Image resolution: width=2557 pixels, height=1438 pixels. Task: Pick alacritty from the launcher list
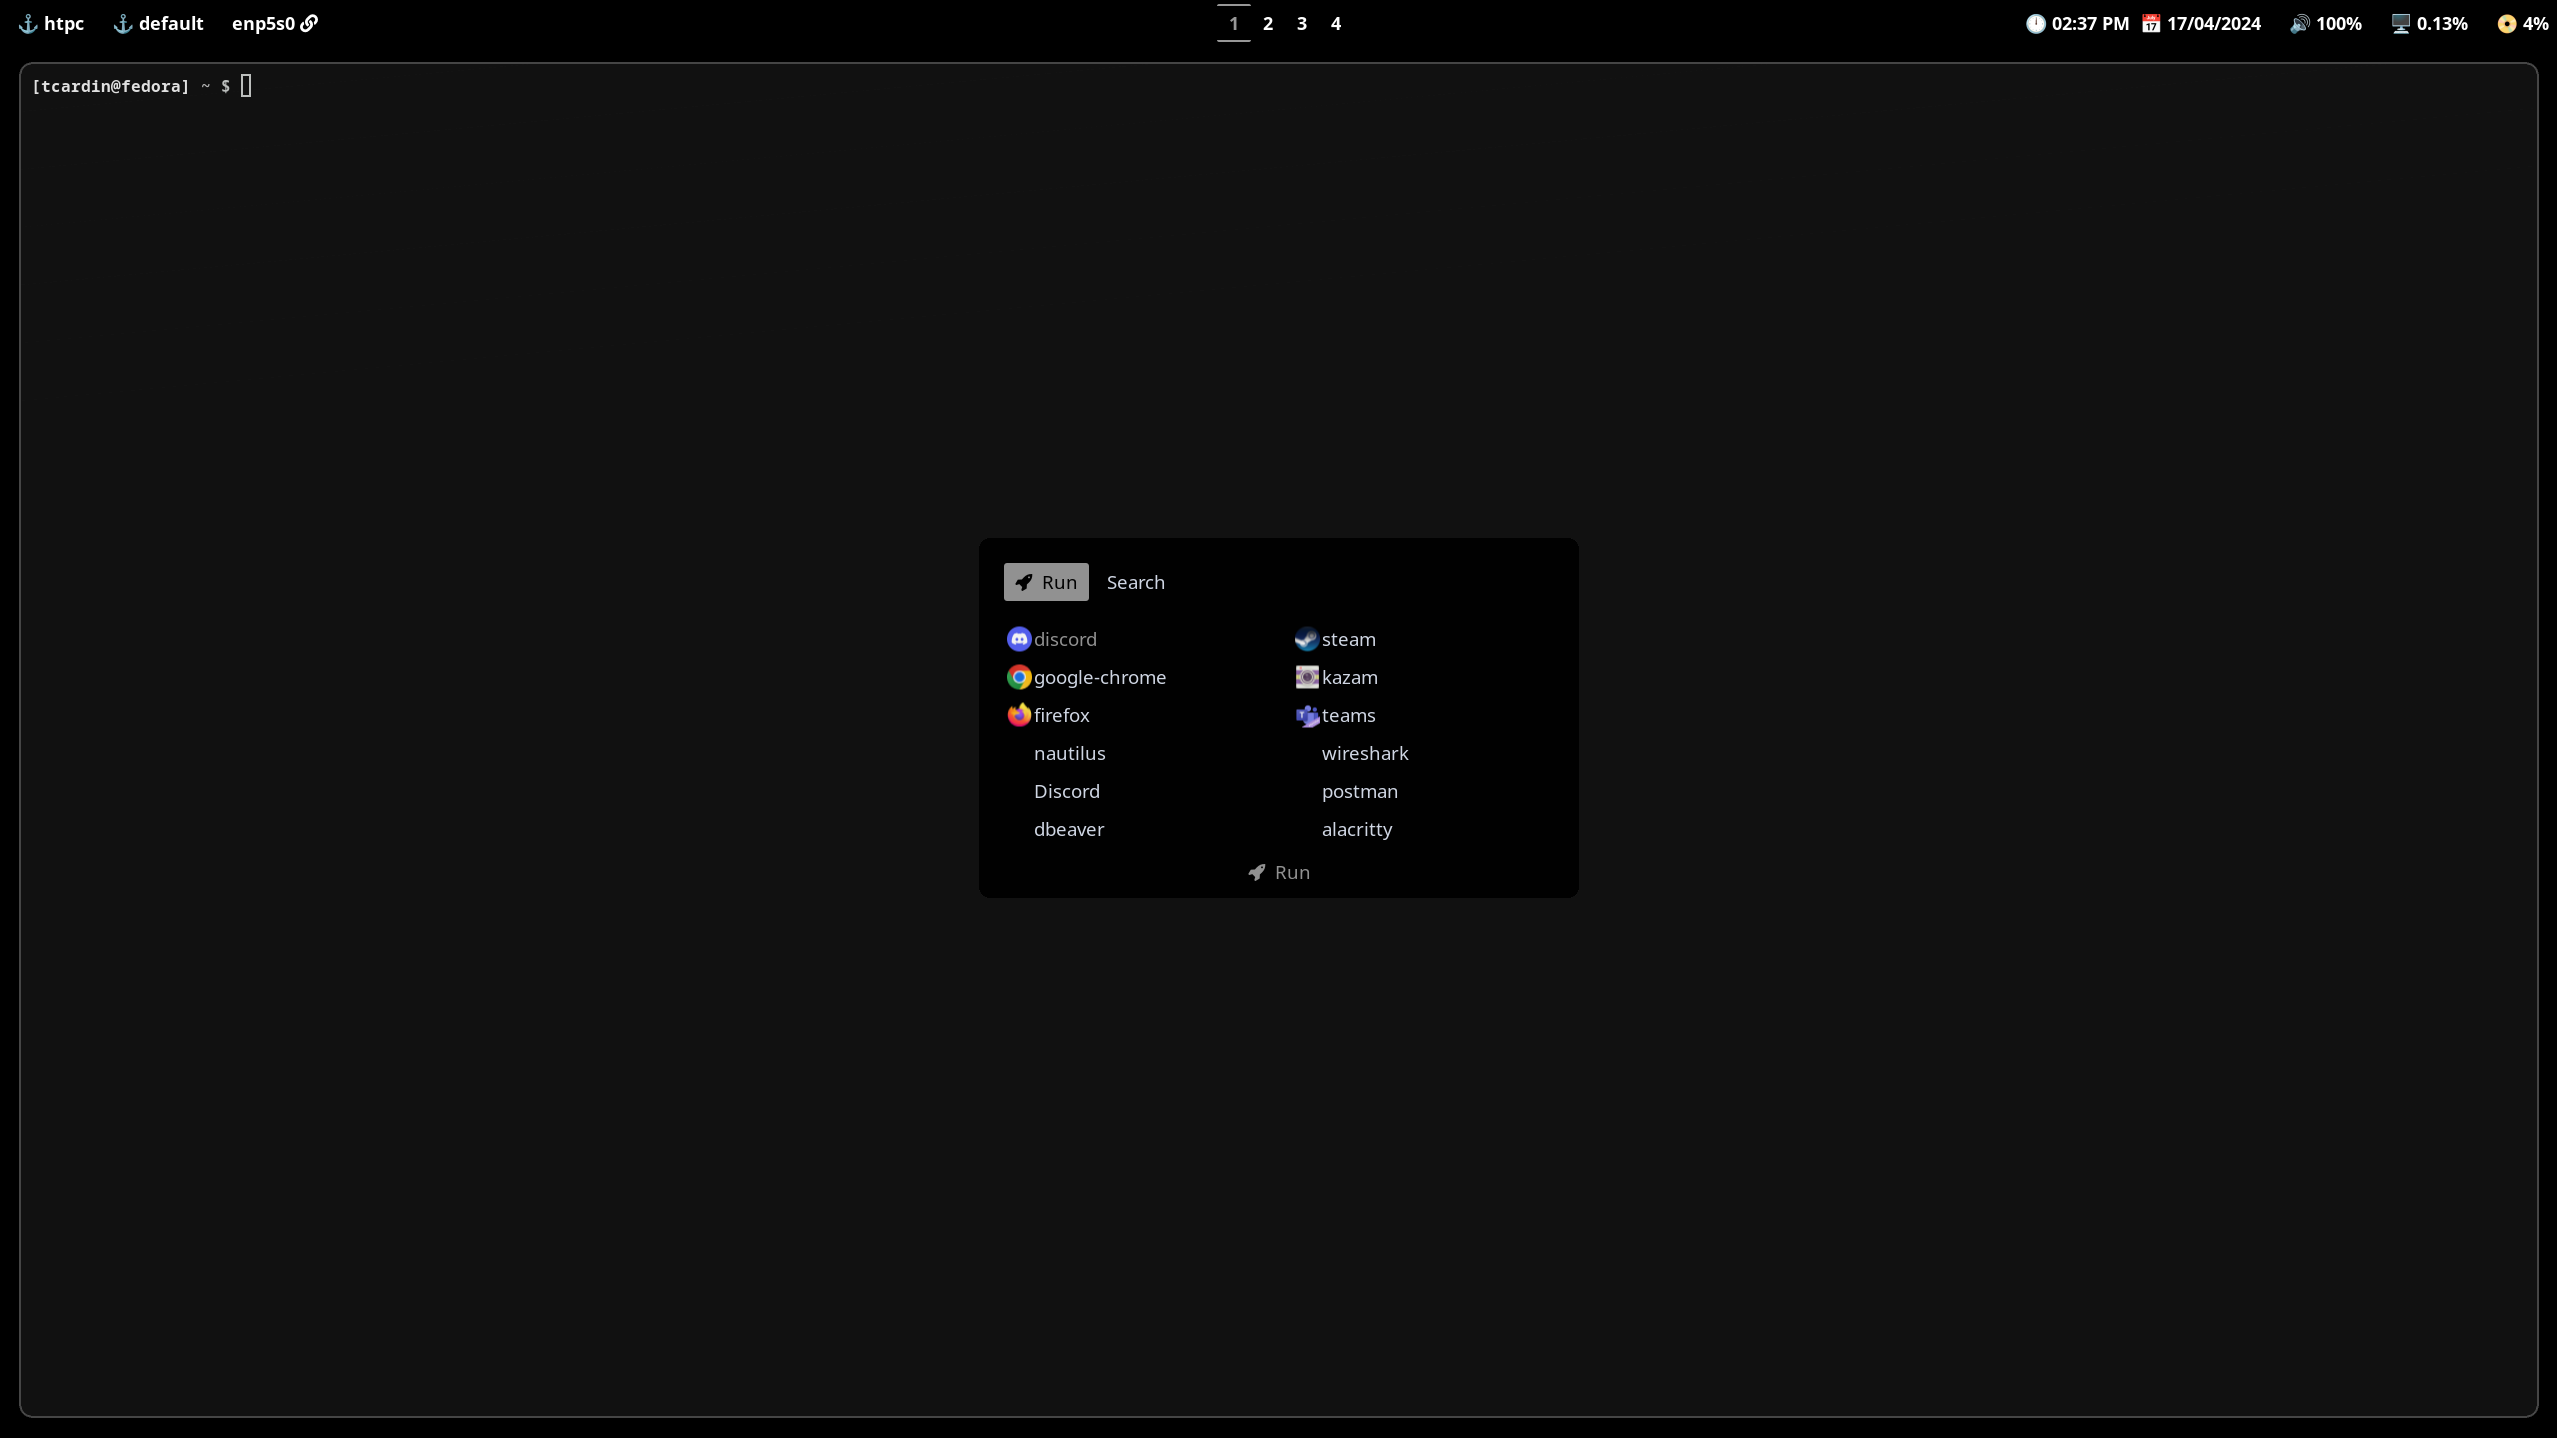pos(1356,829)
